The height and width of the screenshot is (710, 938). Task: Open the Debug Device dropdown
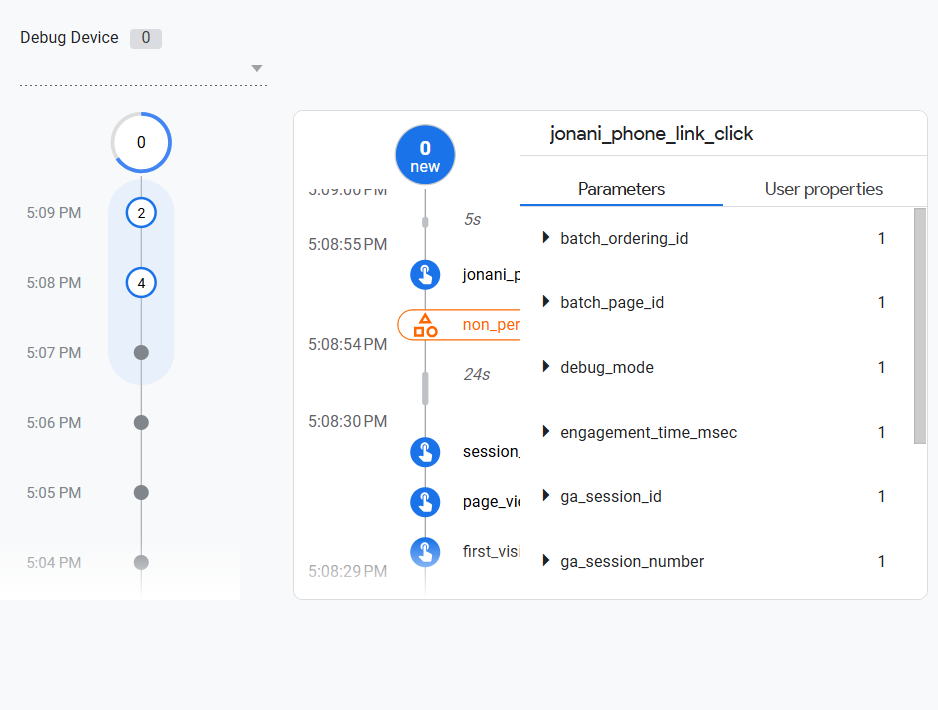click(257, 68)
